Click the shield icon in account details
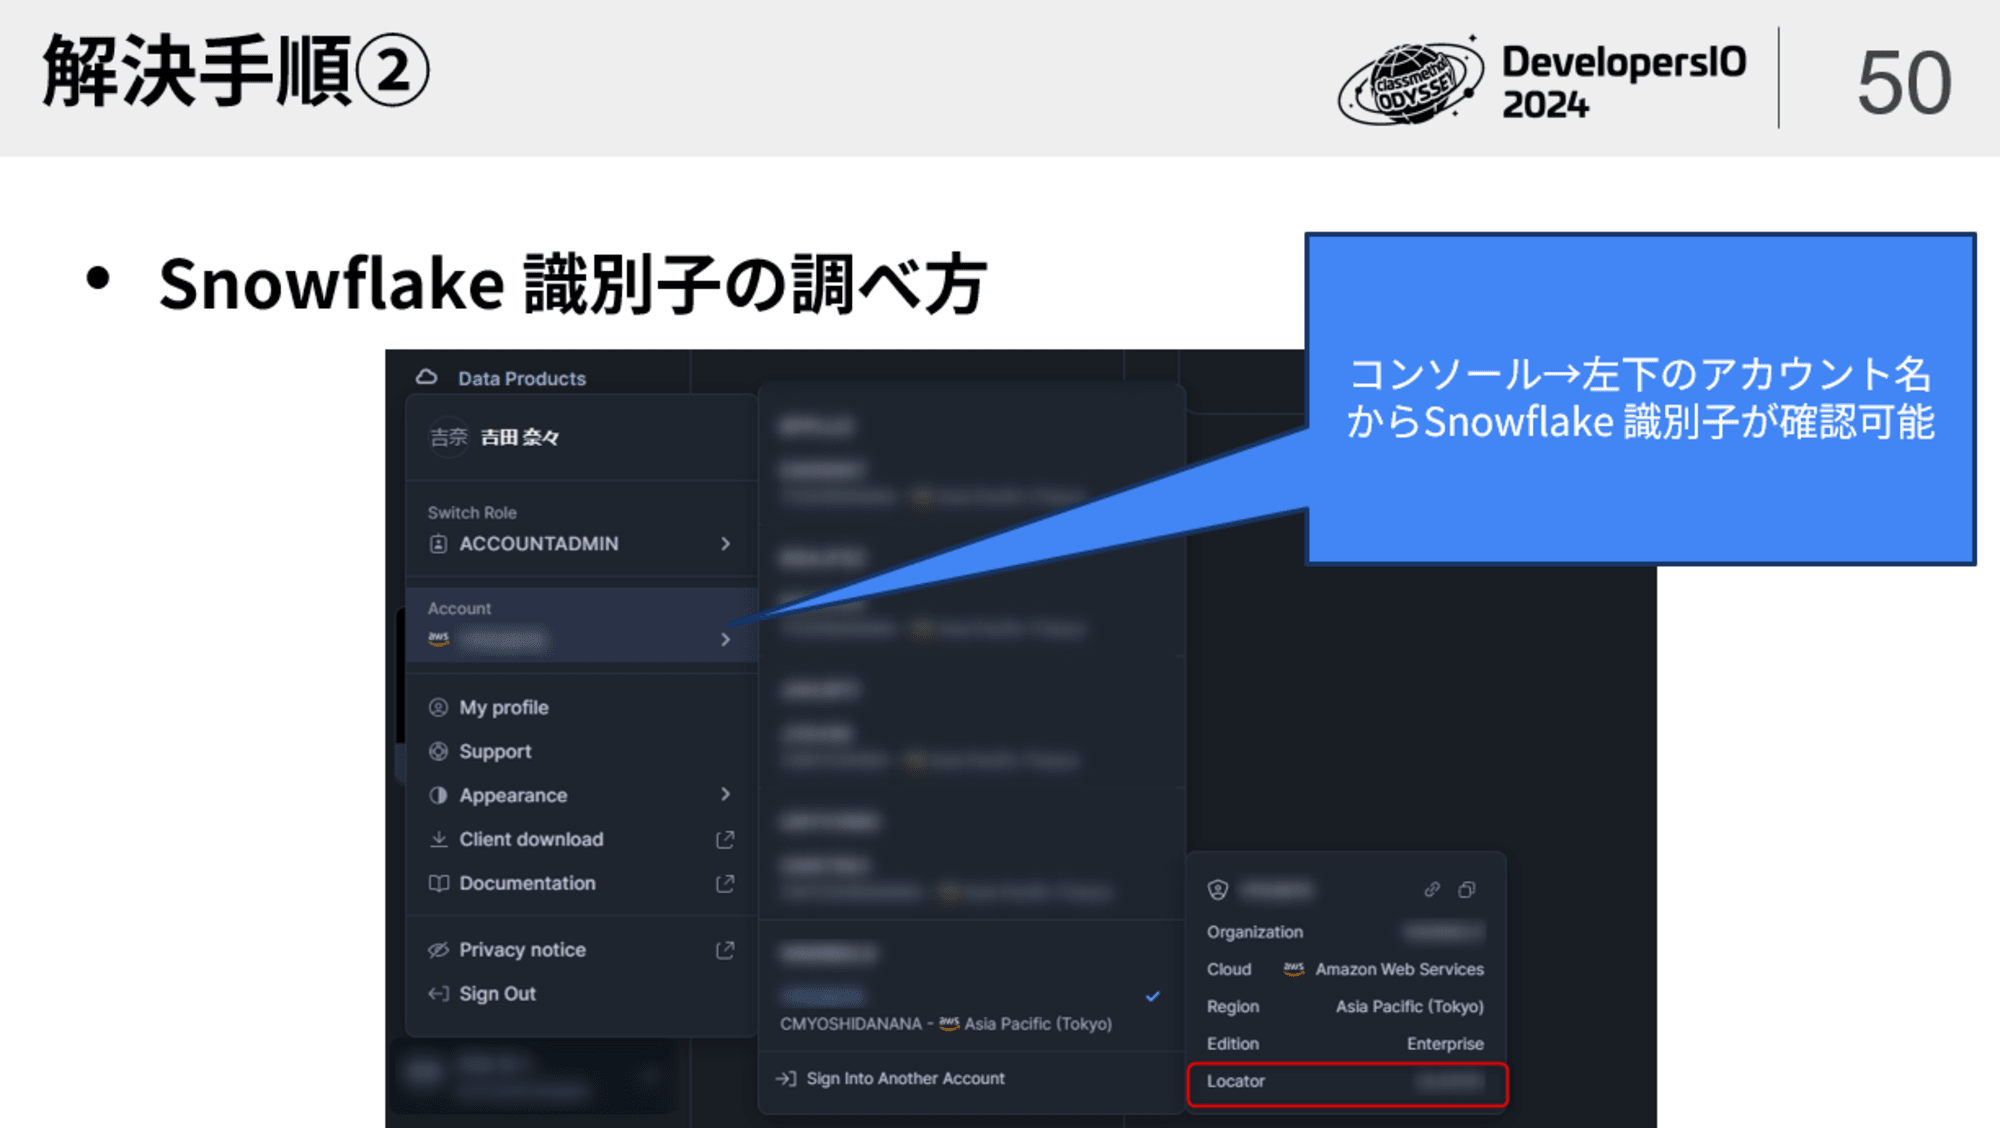The image size is (2000, 1128). 1218,890
